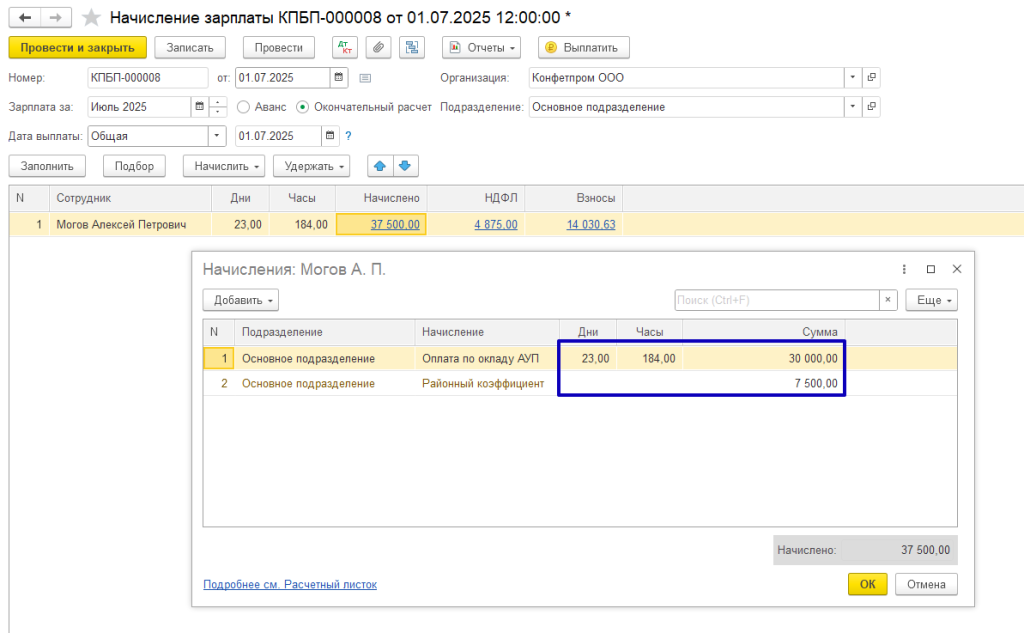Expand the Подразделение dropdown arrow

tap(852, 107)
